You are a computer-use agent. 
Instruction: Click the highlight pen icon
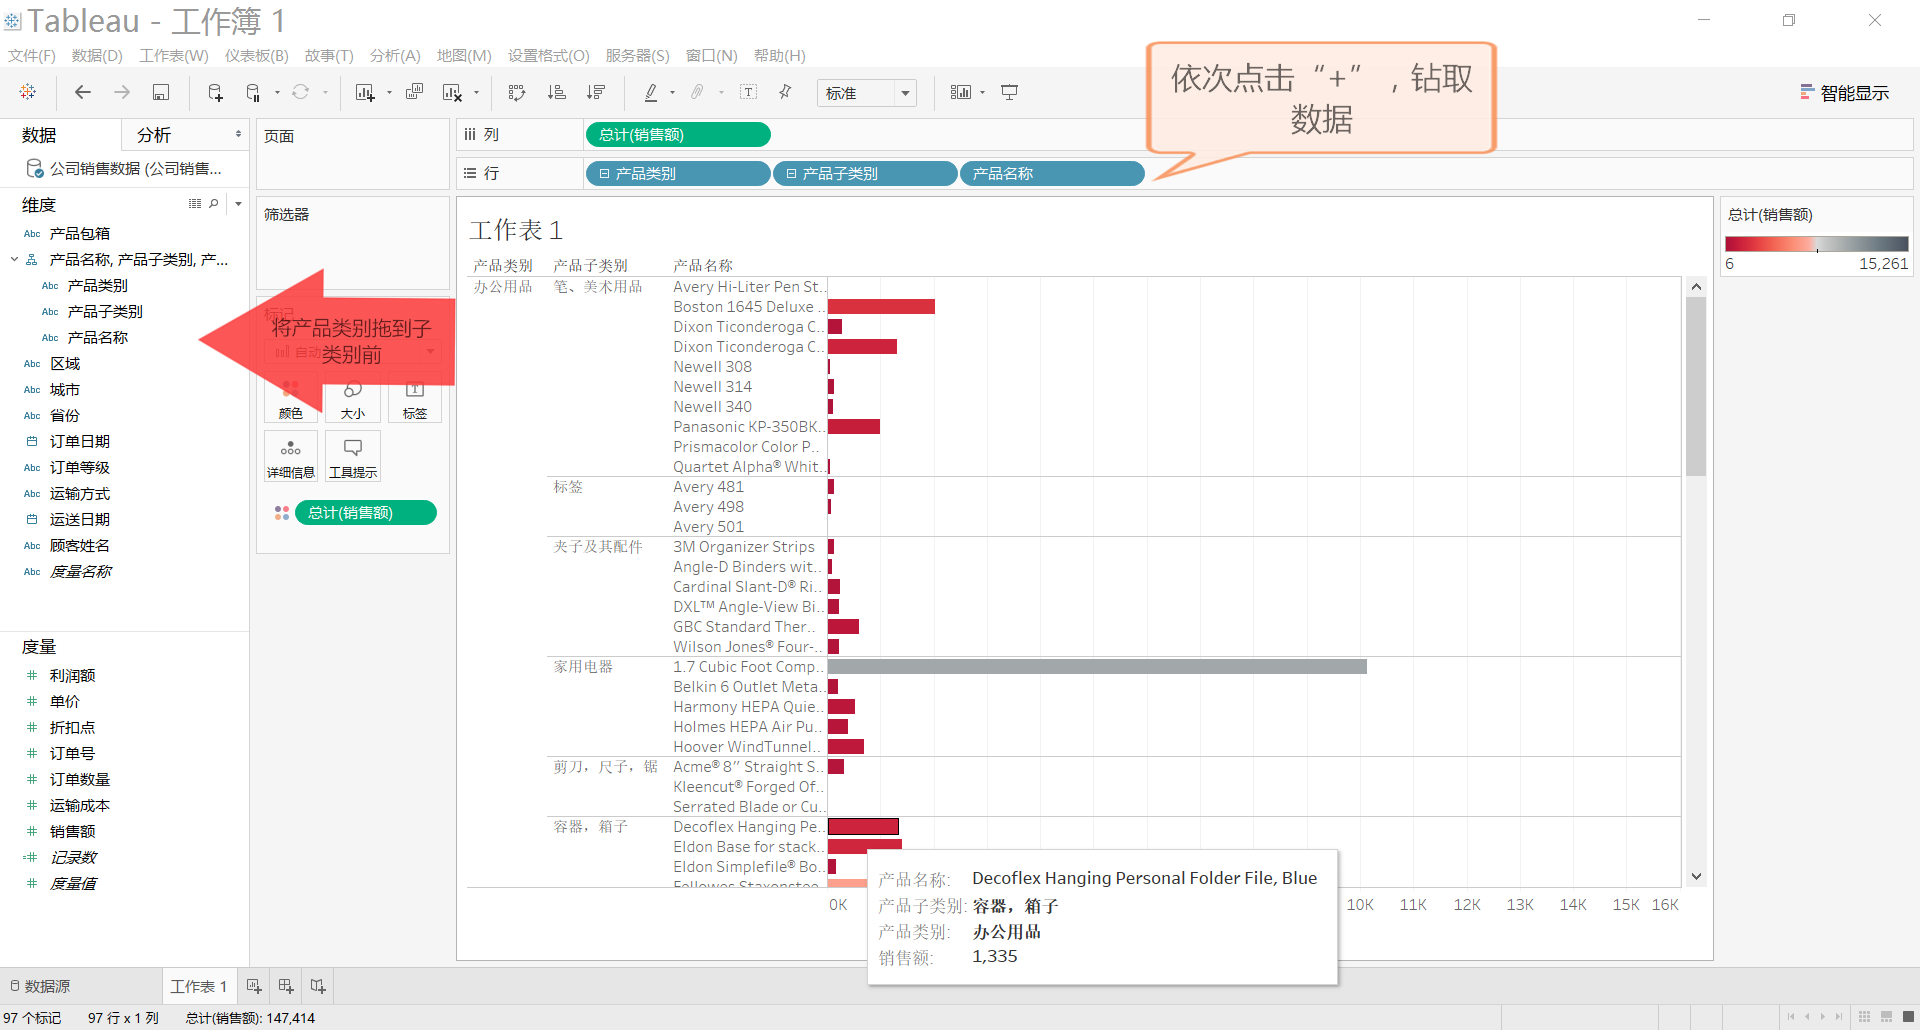651,92
